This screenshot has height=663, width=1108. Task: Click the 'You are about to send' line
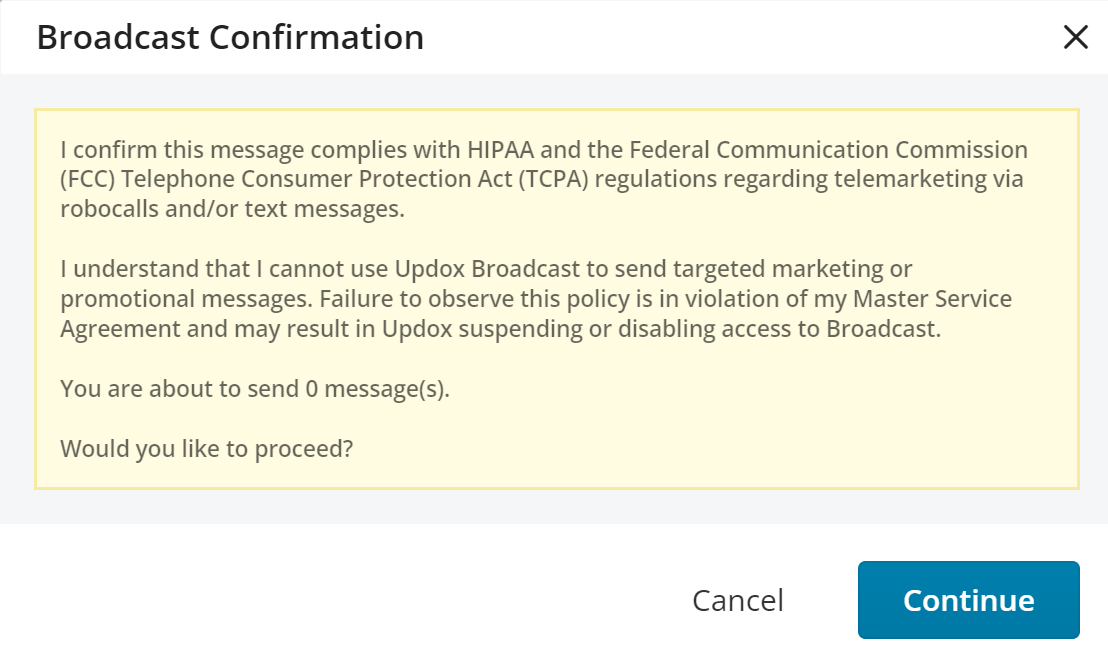coord(180,389)
